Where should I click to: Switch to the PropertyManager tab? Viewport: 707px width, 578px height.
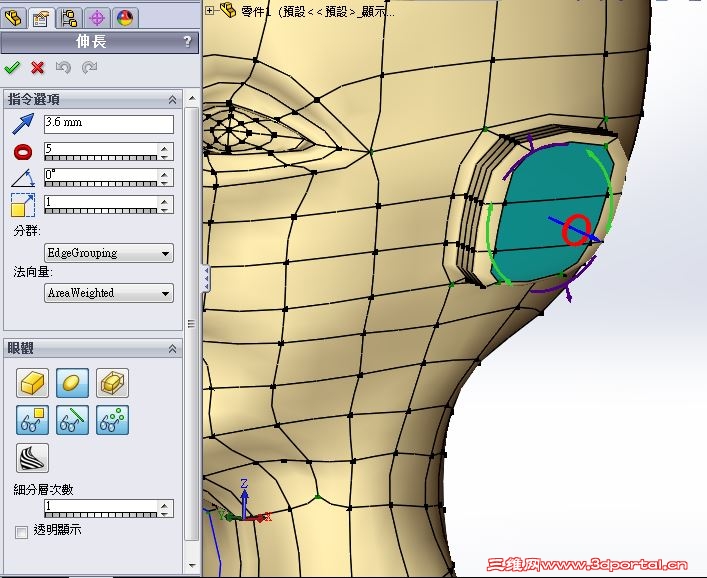coord(41,18)
